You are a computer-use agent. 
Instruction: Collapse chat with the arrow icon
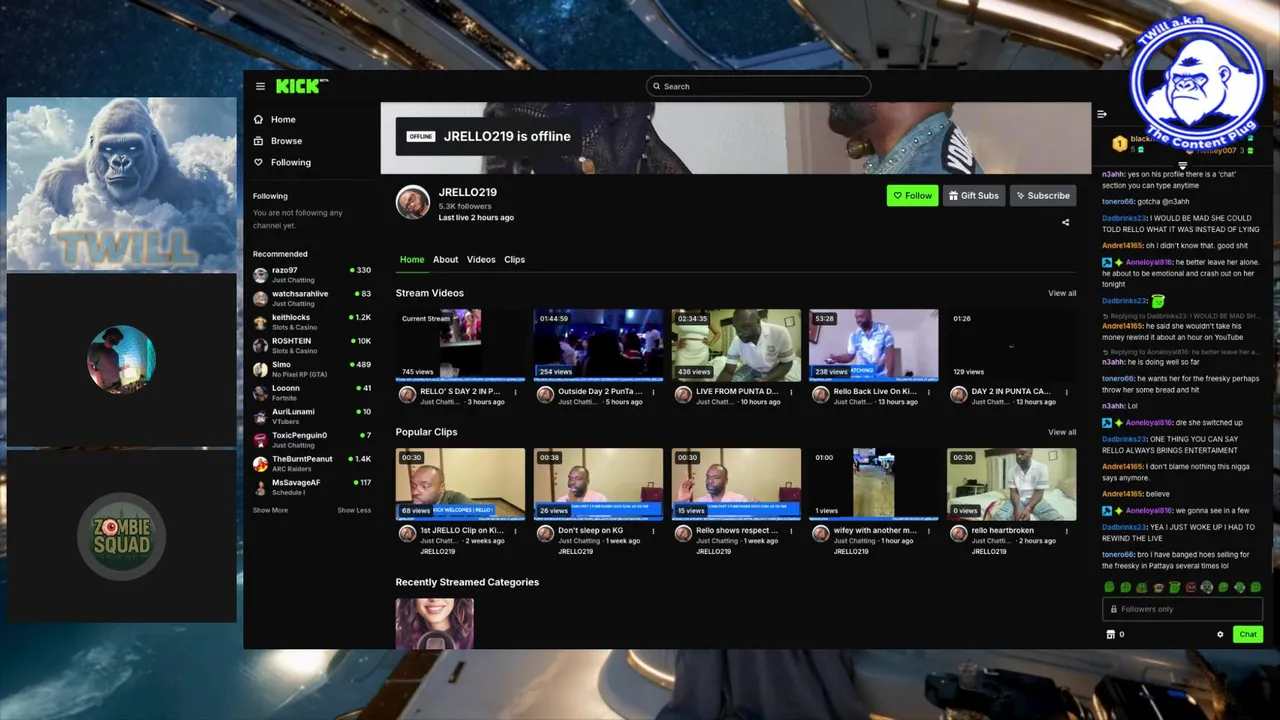pyautogui.click(x=1101, y=114)
